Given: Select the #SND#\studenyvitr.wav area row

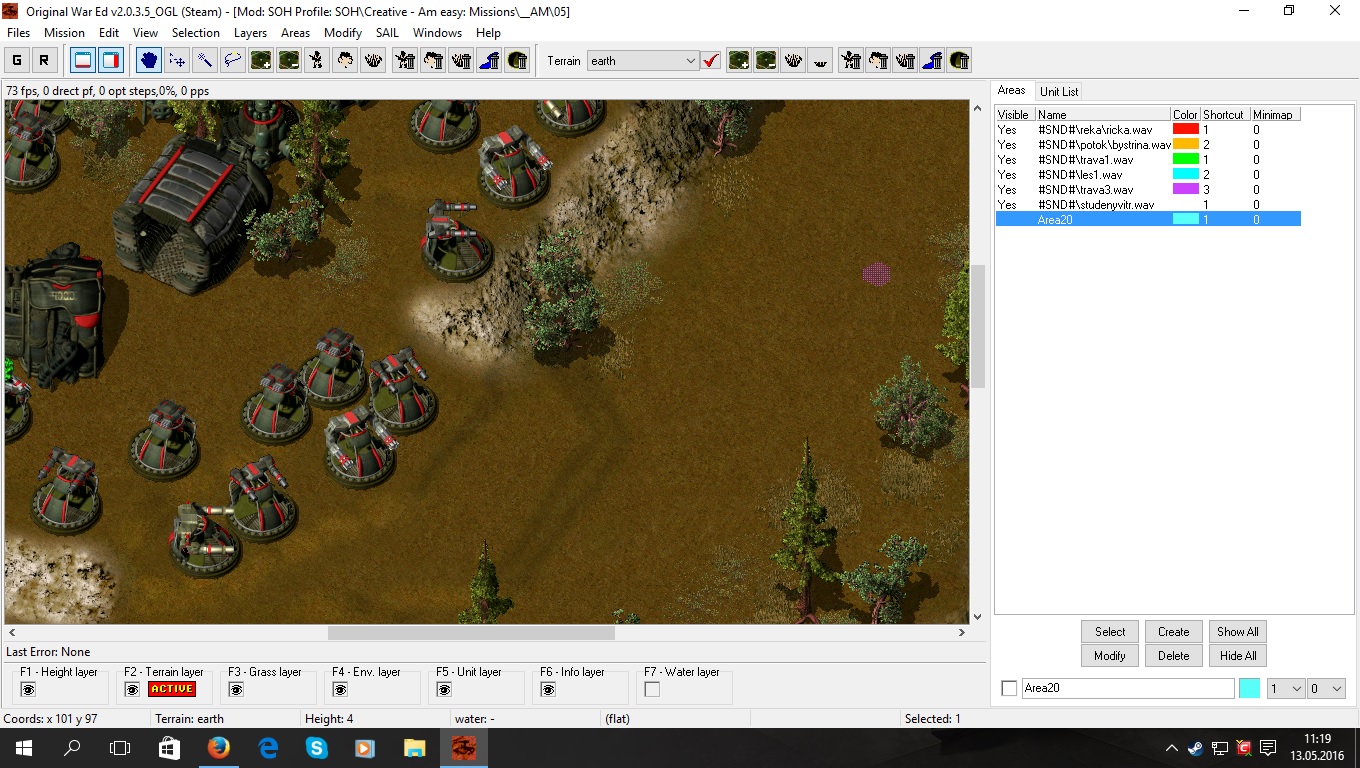Looking at the screenshot, I should pyautogui.click(x=1148, y=204).
